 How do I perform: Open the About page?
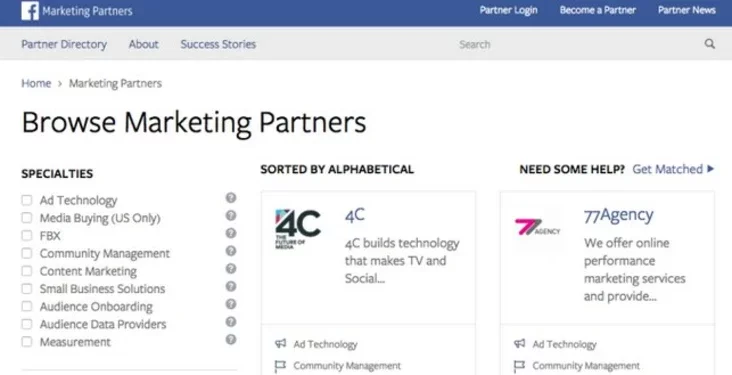143,44
